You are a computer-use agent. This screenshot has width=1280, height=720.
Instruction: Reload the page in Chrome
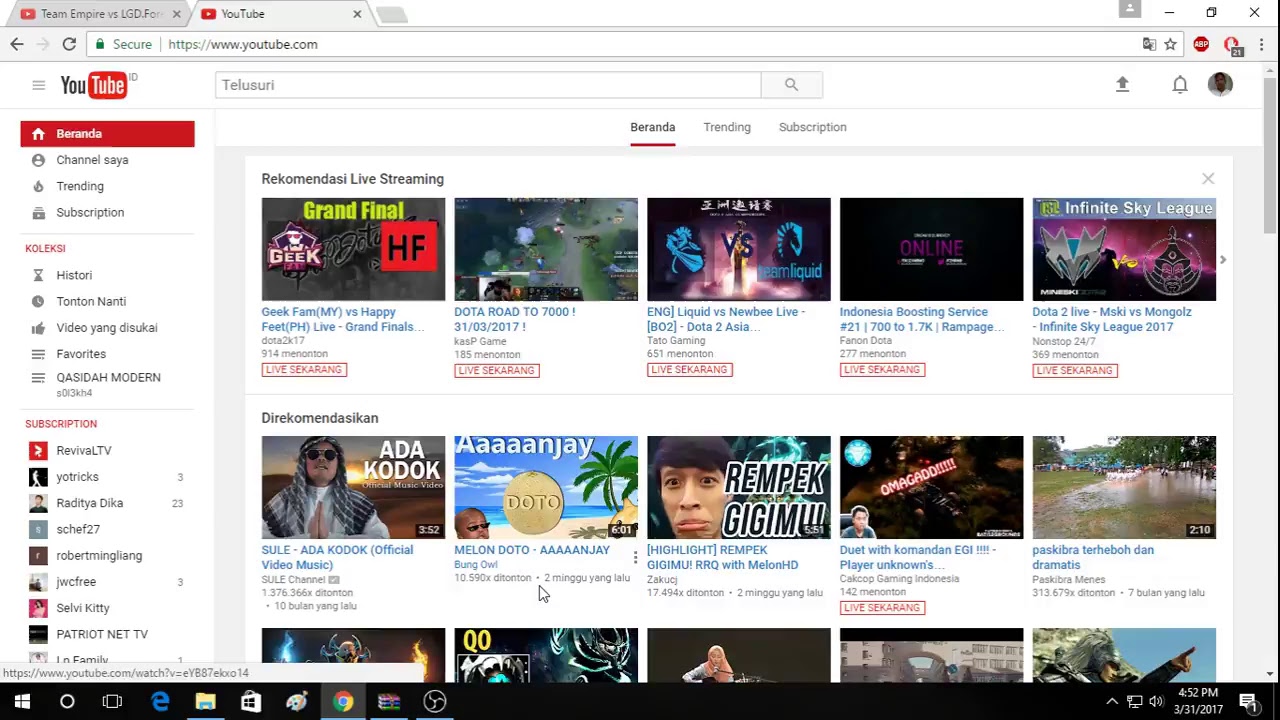pyautogui.click(x=69, y=44)
